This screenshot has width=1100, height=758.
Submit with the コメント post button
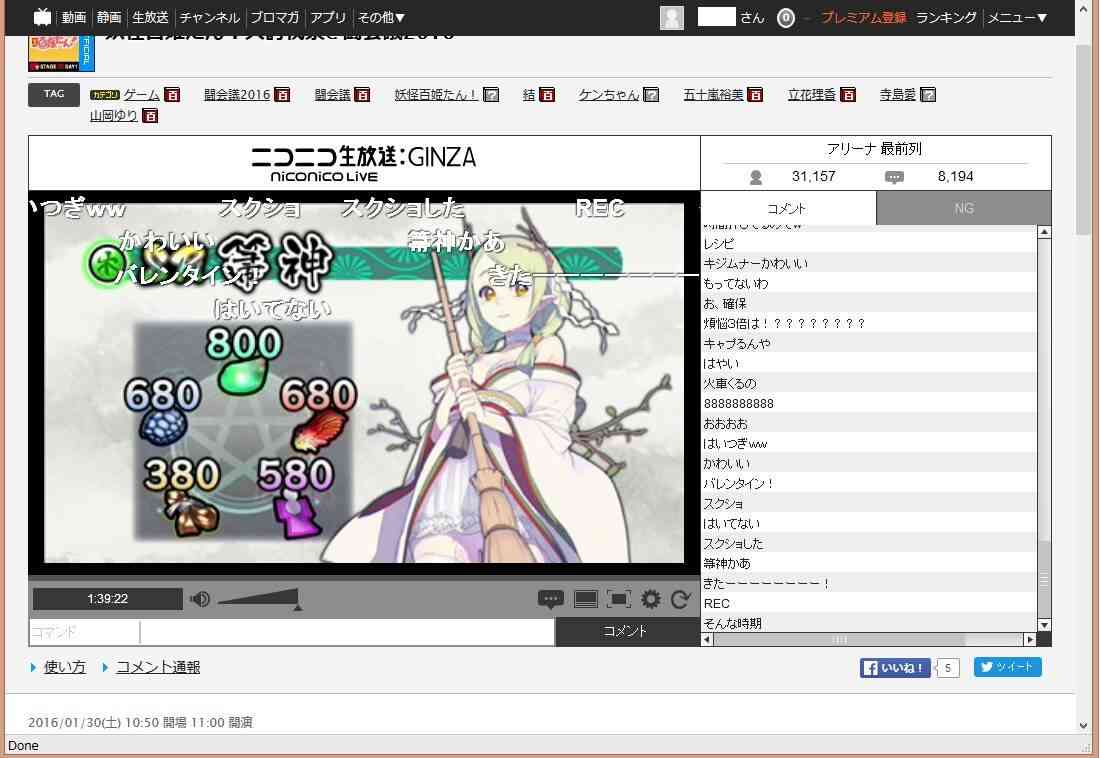click(626, 632)
